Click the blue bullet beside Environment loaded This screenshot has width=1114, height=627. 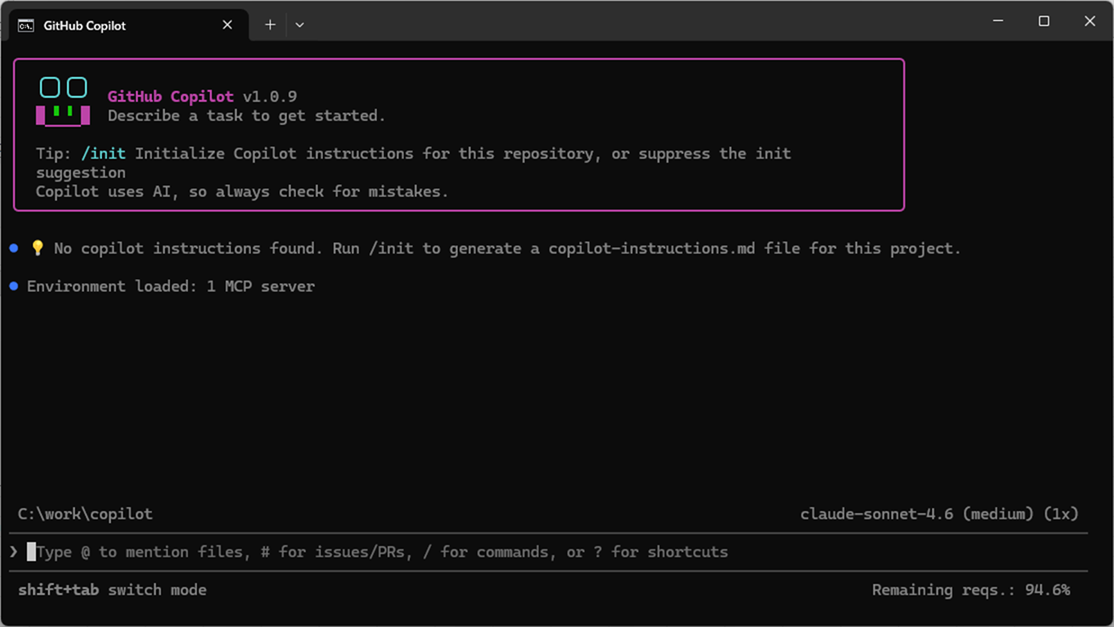[12, 286]
